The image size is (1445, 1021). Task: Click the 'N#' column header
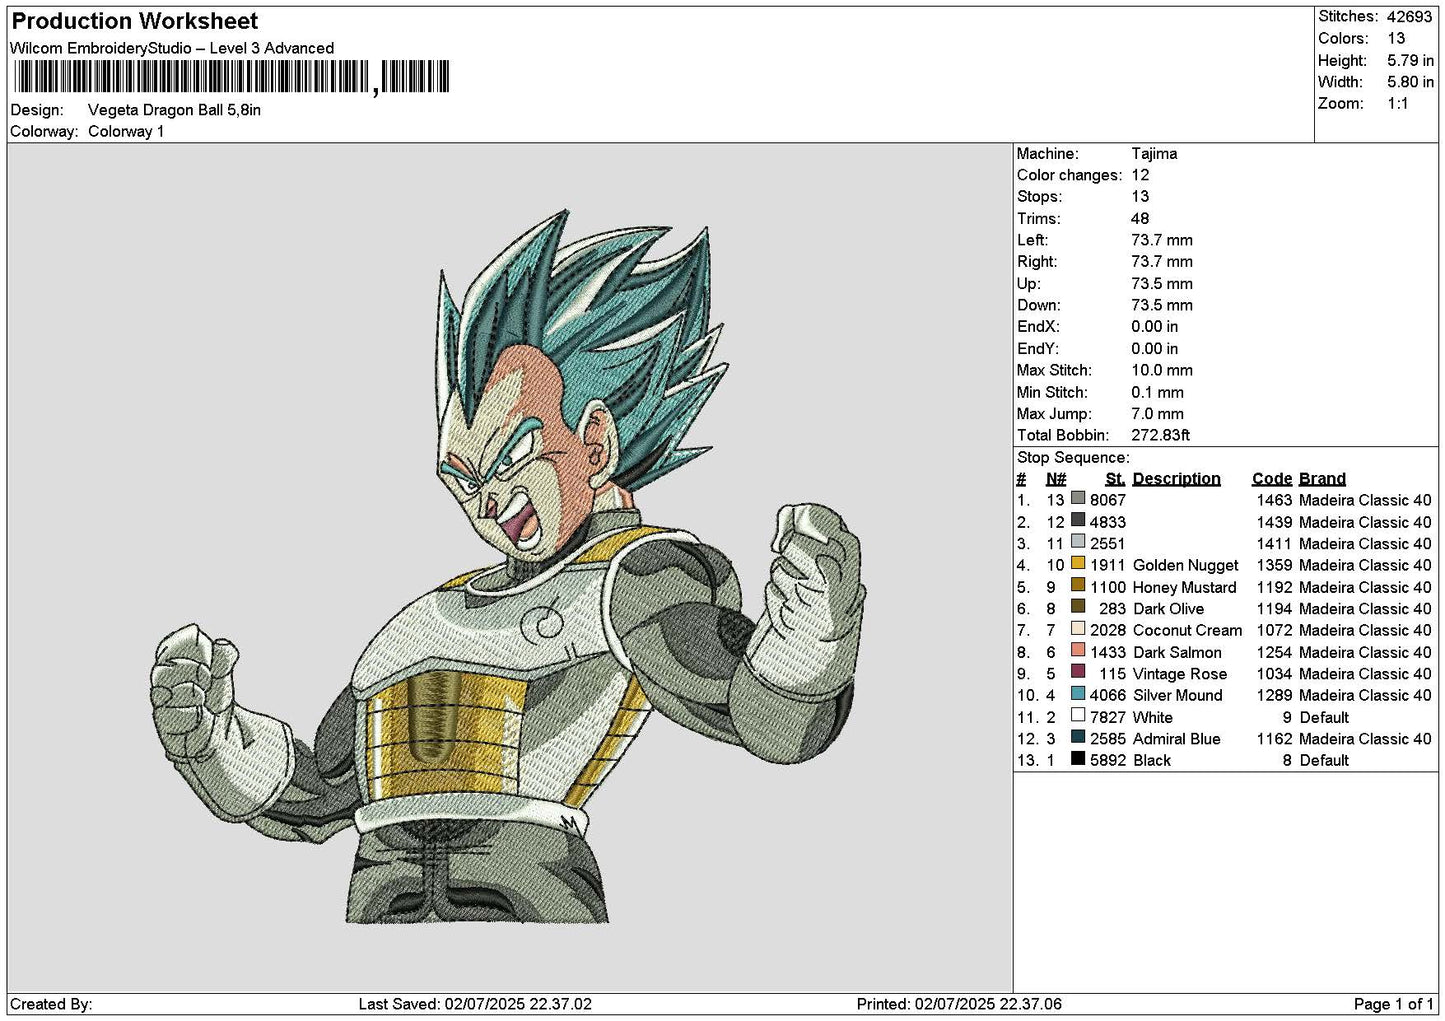[1056, 479]
